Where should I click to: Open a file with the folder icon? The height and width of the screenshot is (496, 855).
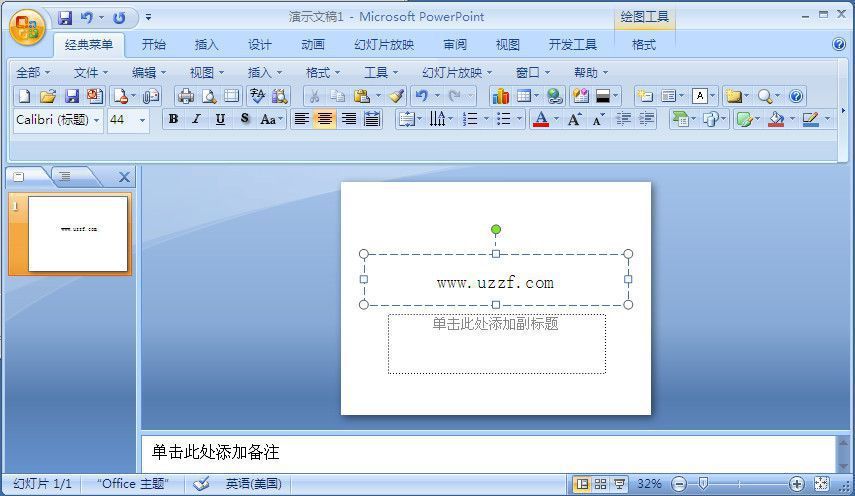pos(48,96)
